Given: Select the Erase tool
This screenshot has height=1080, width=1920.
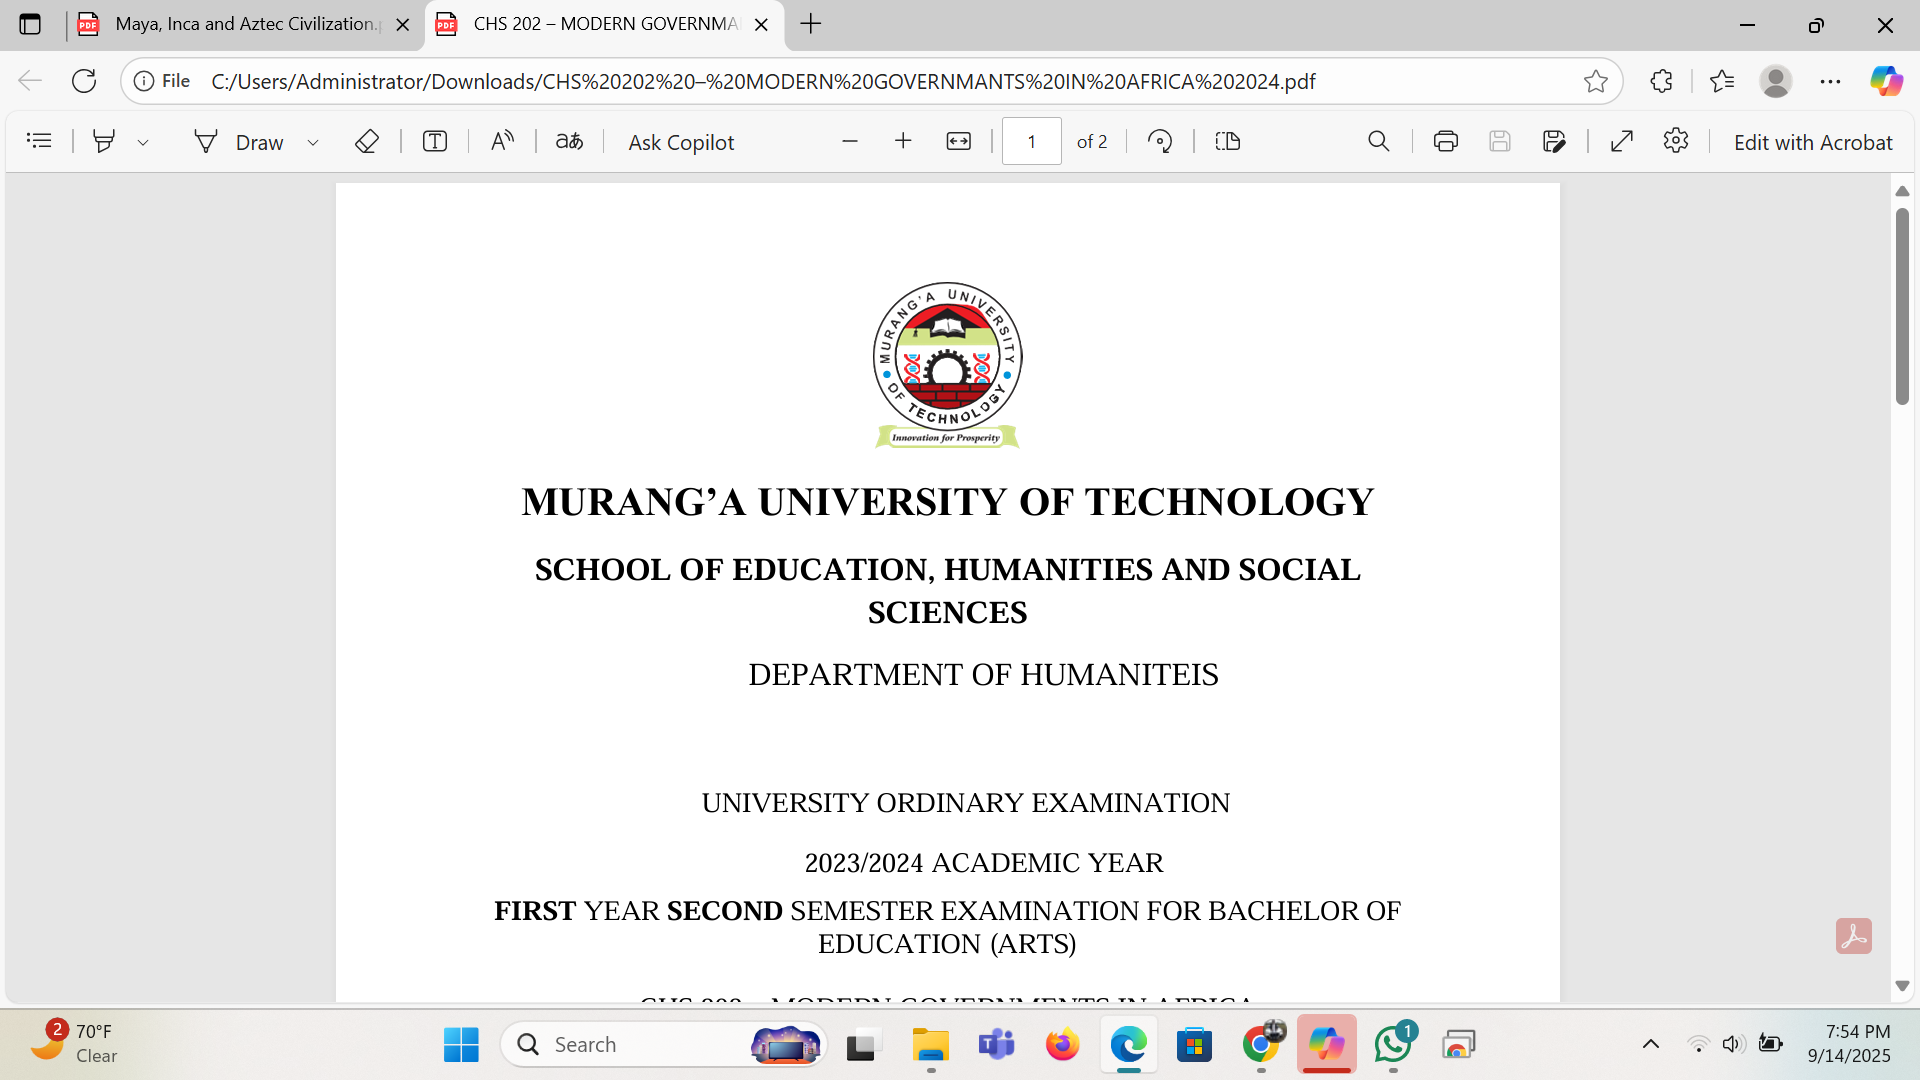Looking at the screenshot, I should coord(366,141).
